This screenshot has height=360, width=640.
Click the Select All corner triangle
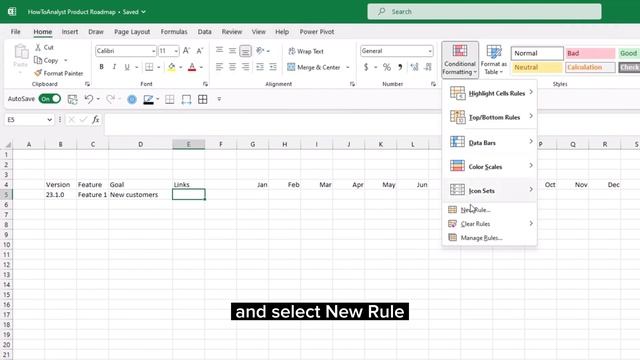tap(8, 144)
